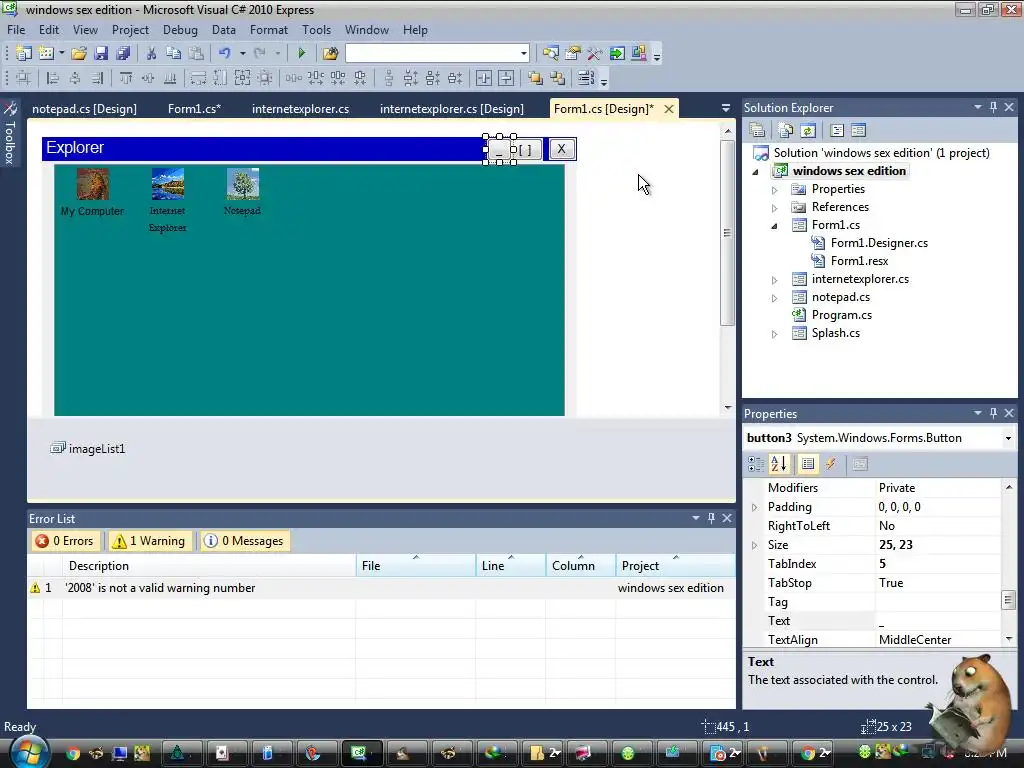Switch to notepad.cs [Design] tab

(84, 109)
